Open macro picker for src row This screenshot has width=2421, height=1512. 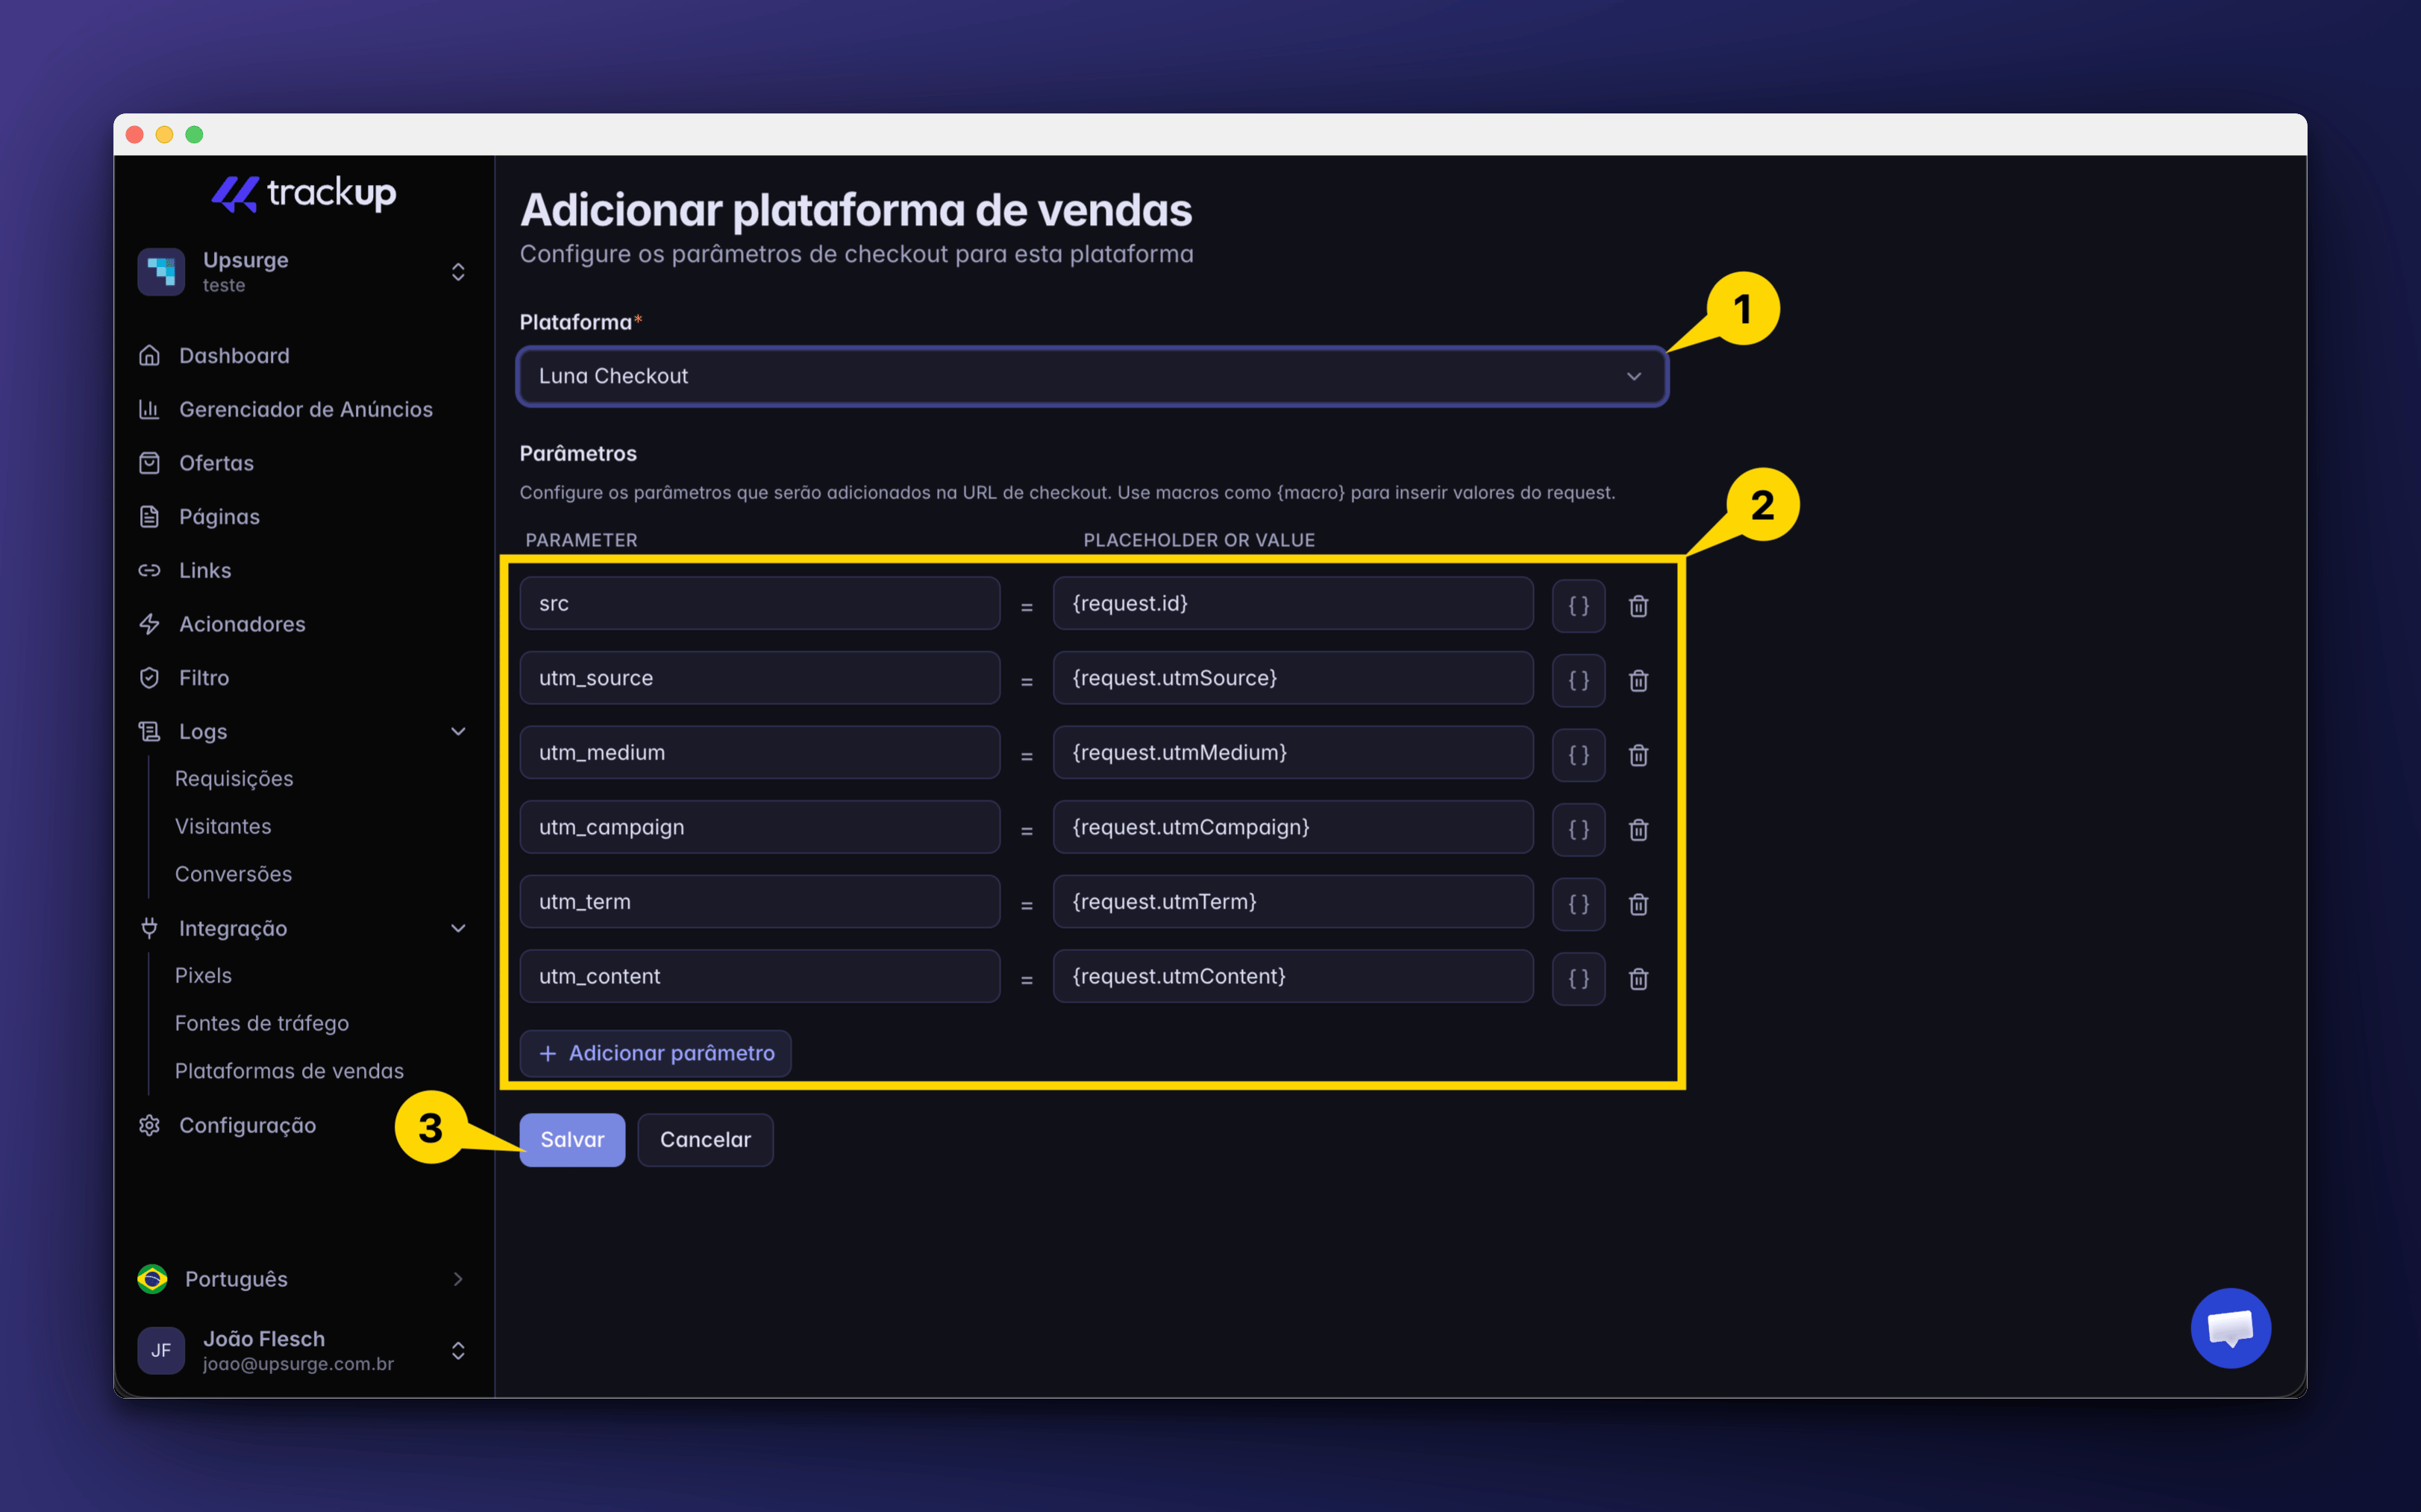pos(1578,606)
